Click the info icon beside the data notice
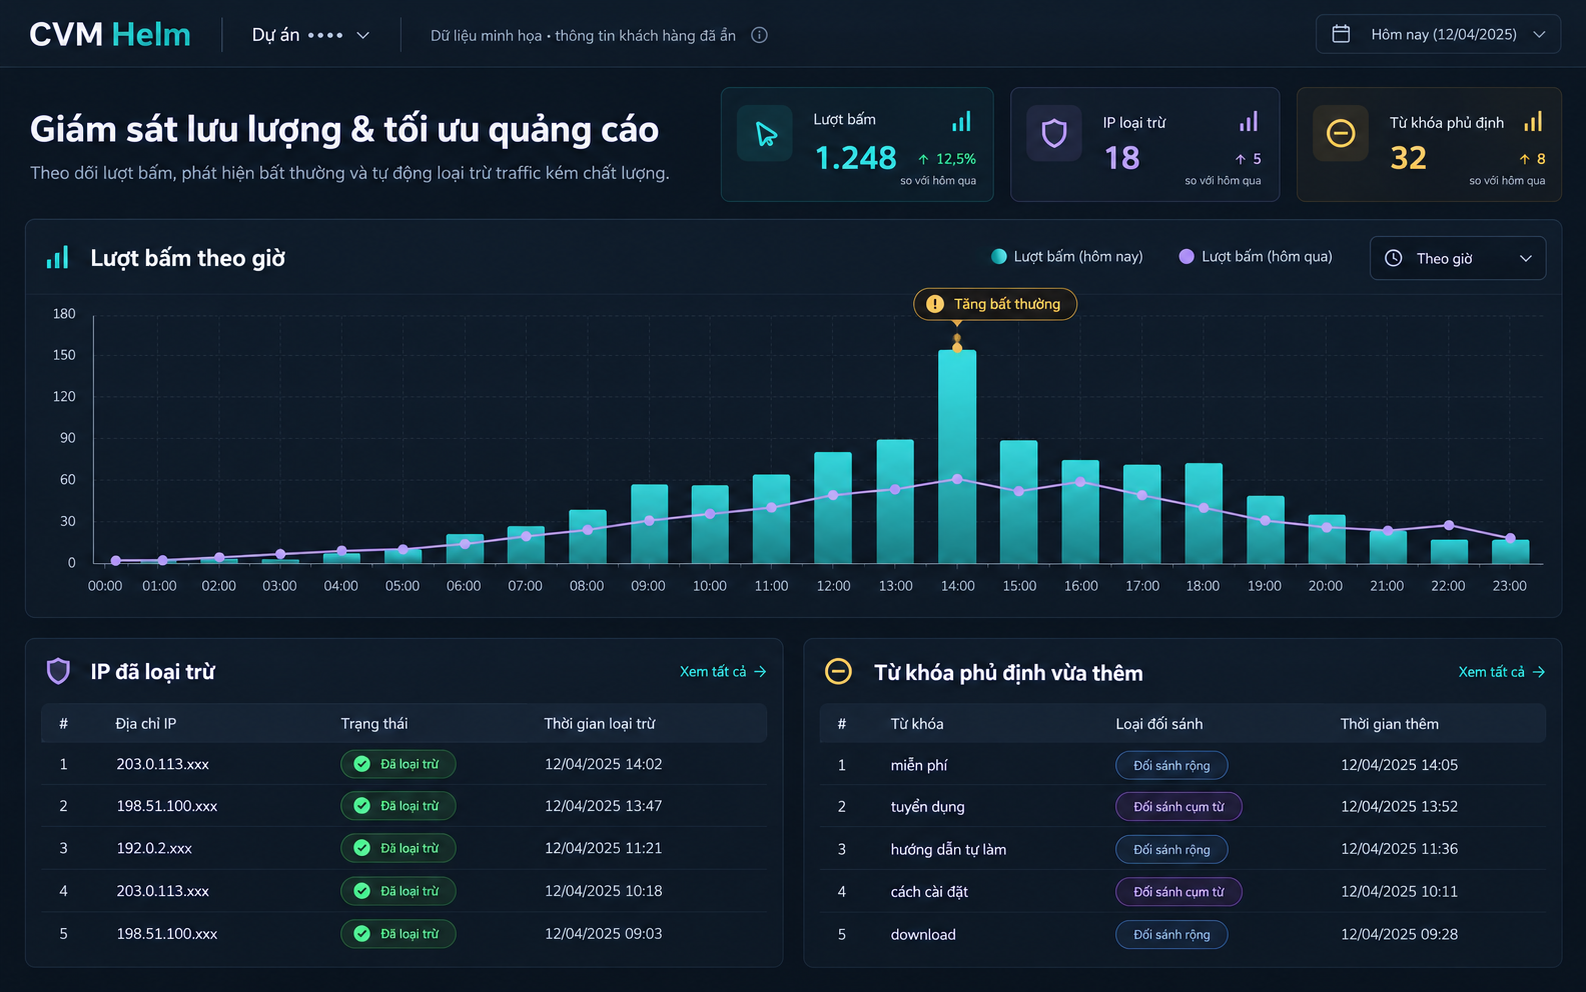This screenshot has width=1586, height=992. point(759,35)
